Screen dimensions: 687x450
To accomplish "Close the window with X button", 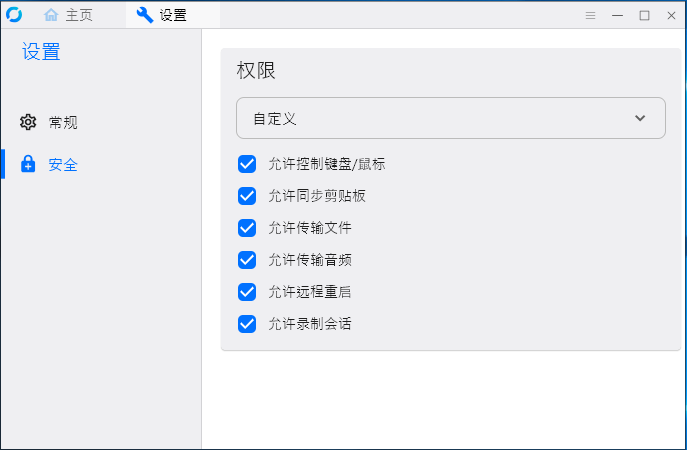I will coord(670,15).
